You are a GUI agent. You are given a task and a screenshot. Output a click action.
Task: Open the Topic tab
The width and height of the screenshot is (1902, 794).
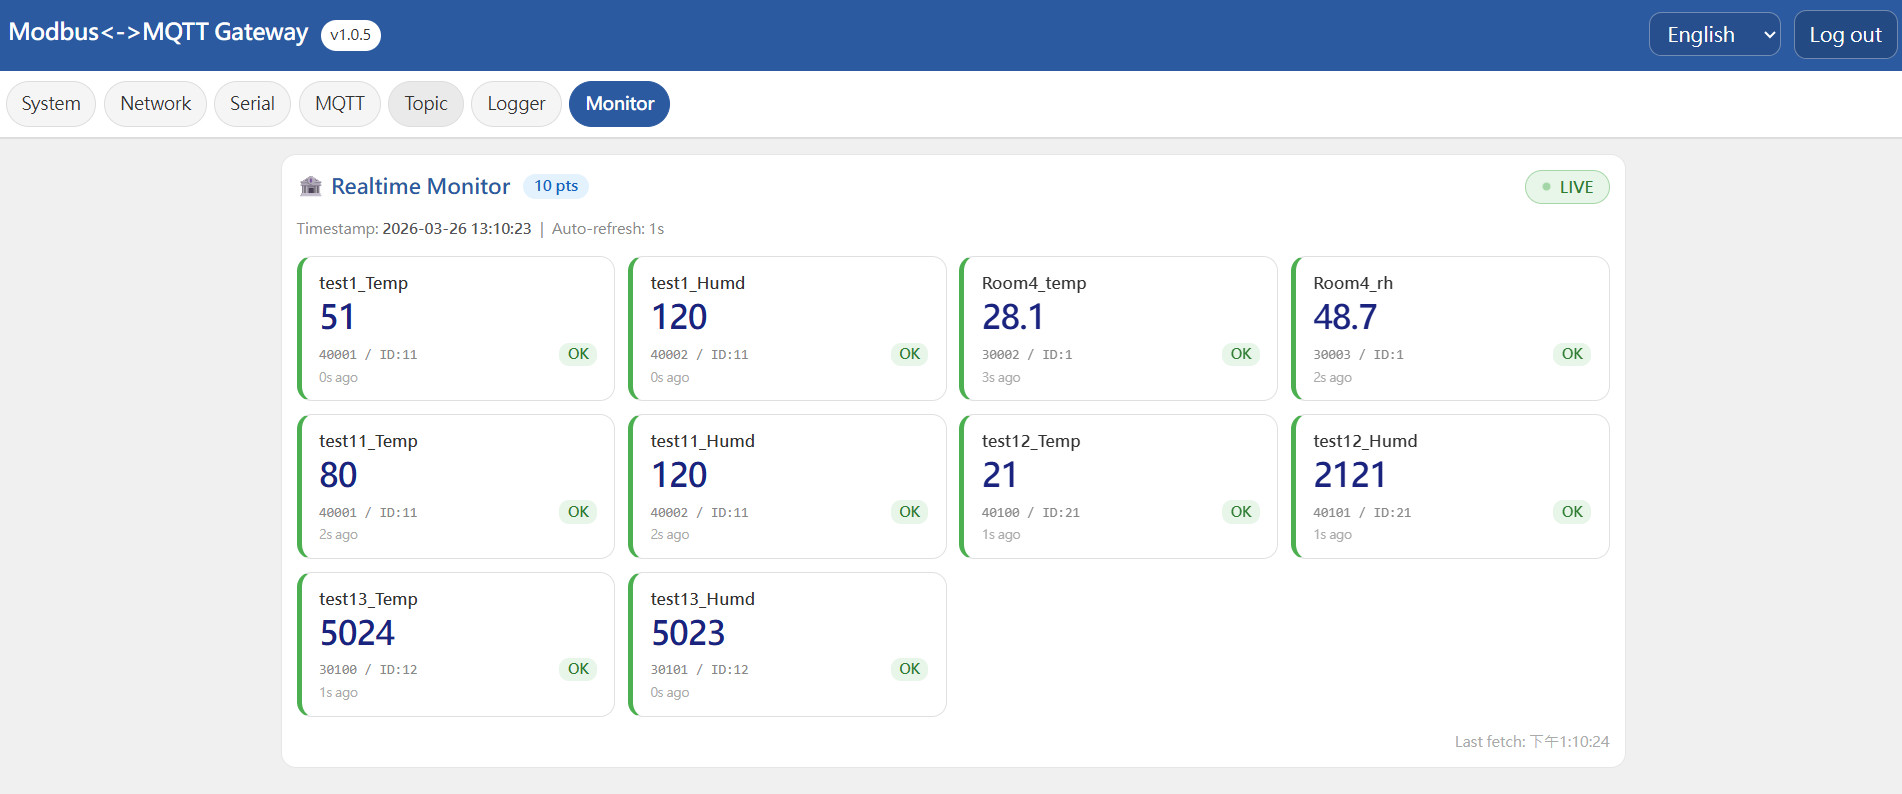(426, 104)
